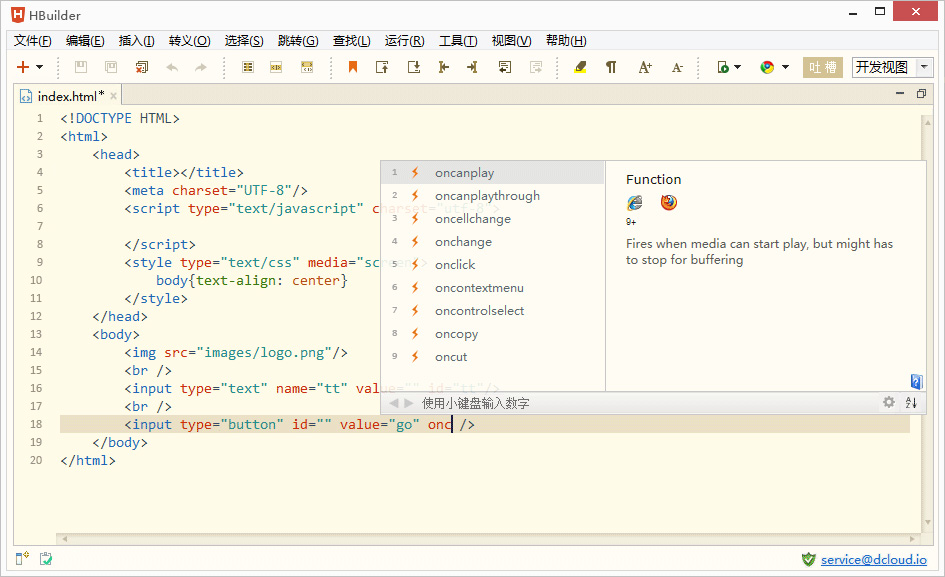Viewport: 945px width, 577px height.
Task: Click the settings gear in autocomplete popup
Action: [888, 402]
